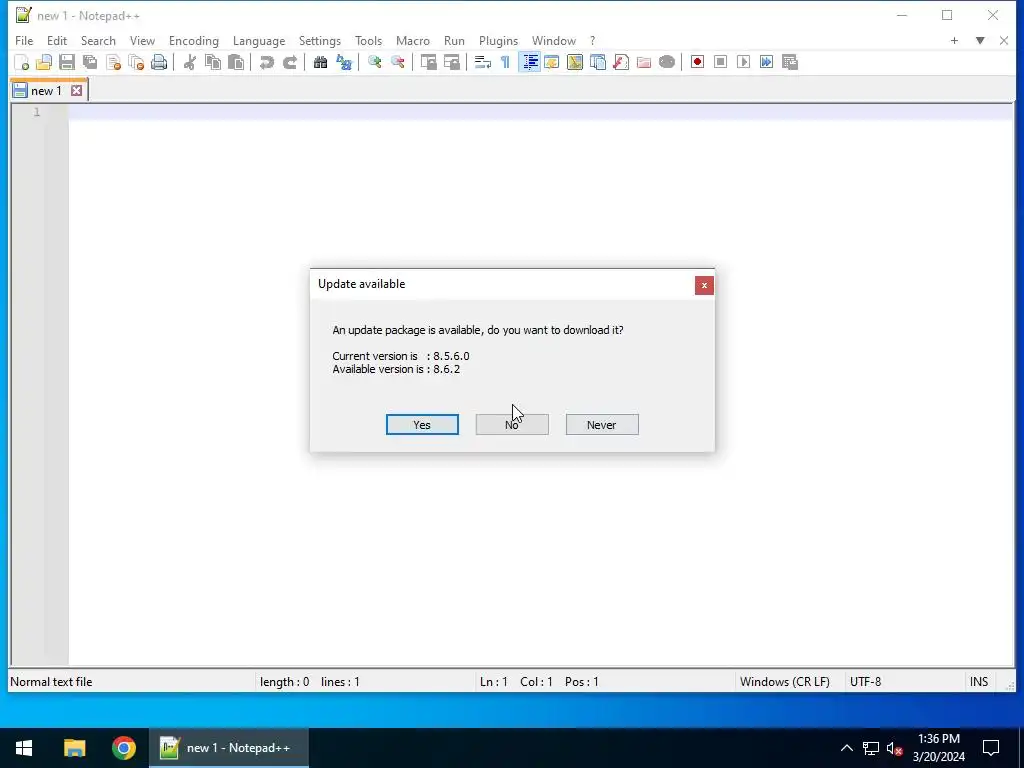Toggle the file Monitoring eye icon

[667, 62]
